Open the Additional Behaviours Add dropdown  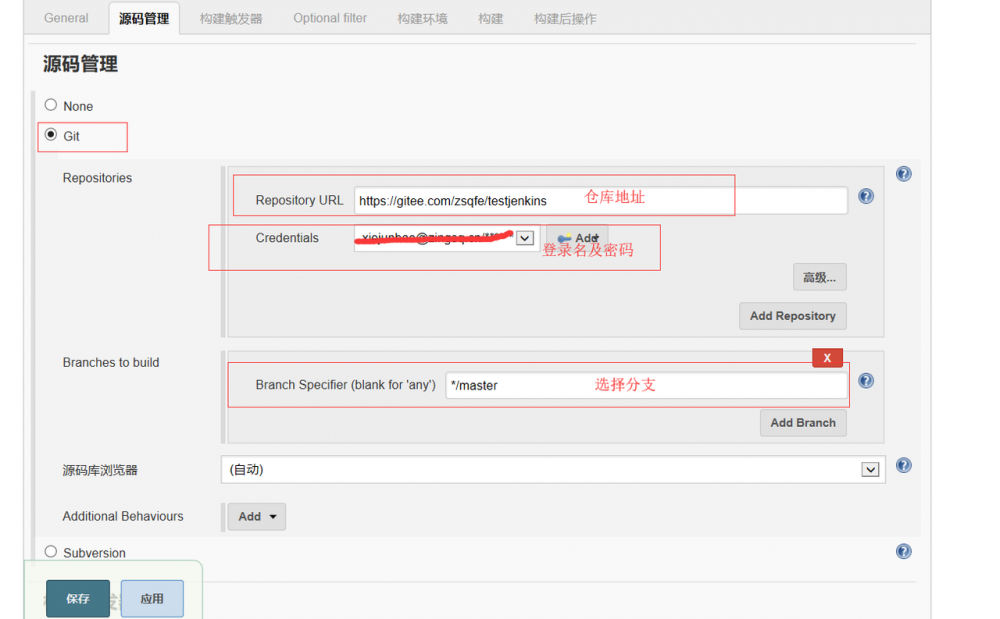(256, 516)
